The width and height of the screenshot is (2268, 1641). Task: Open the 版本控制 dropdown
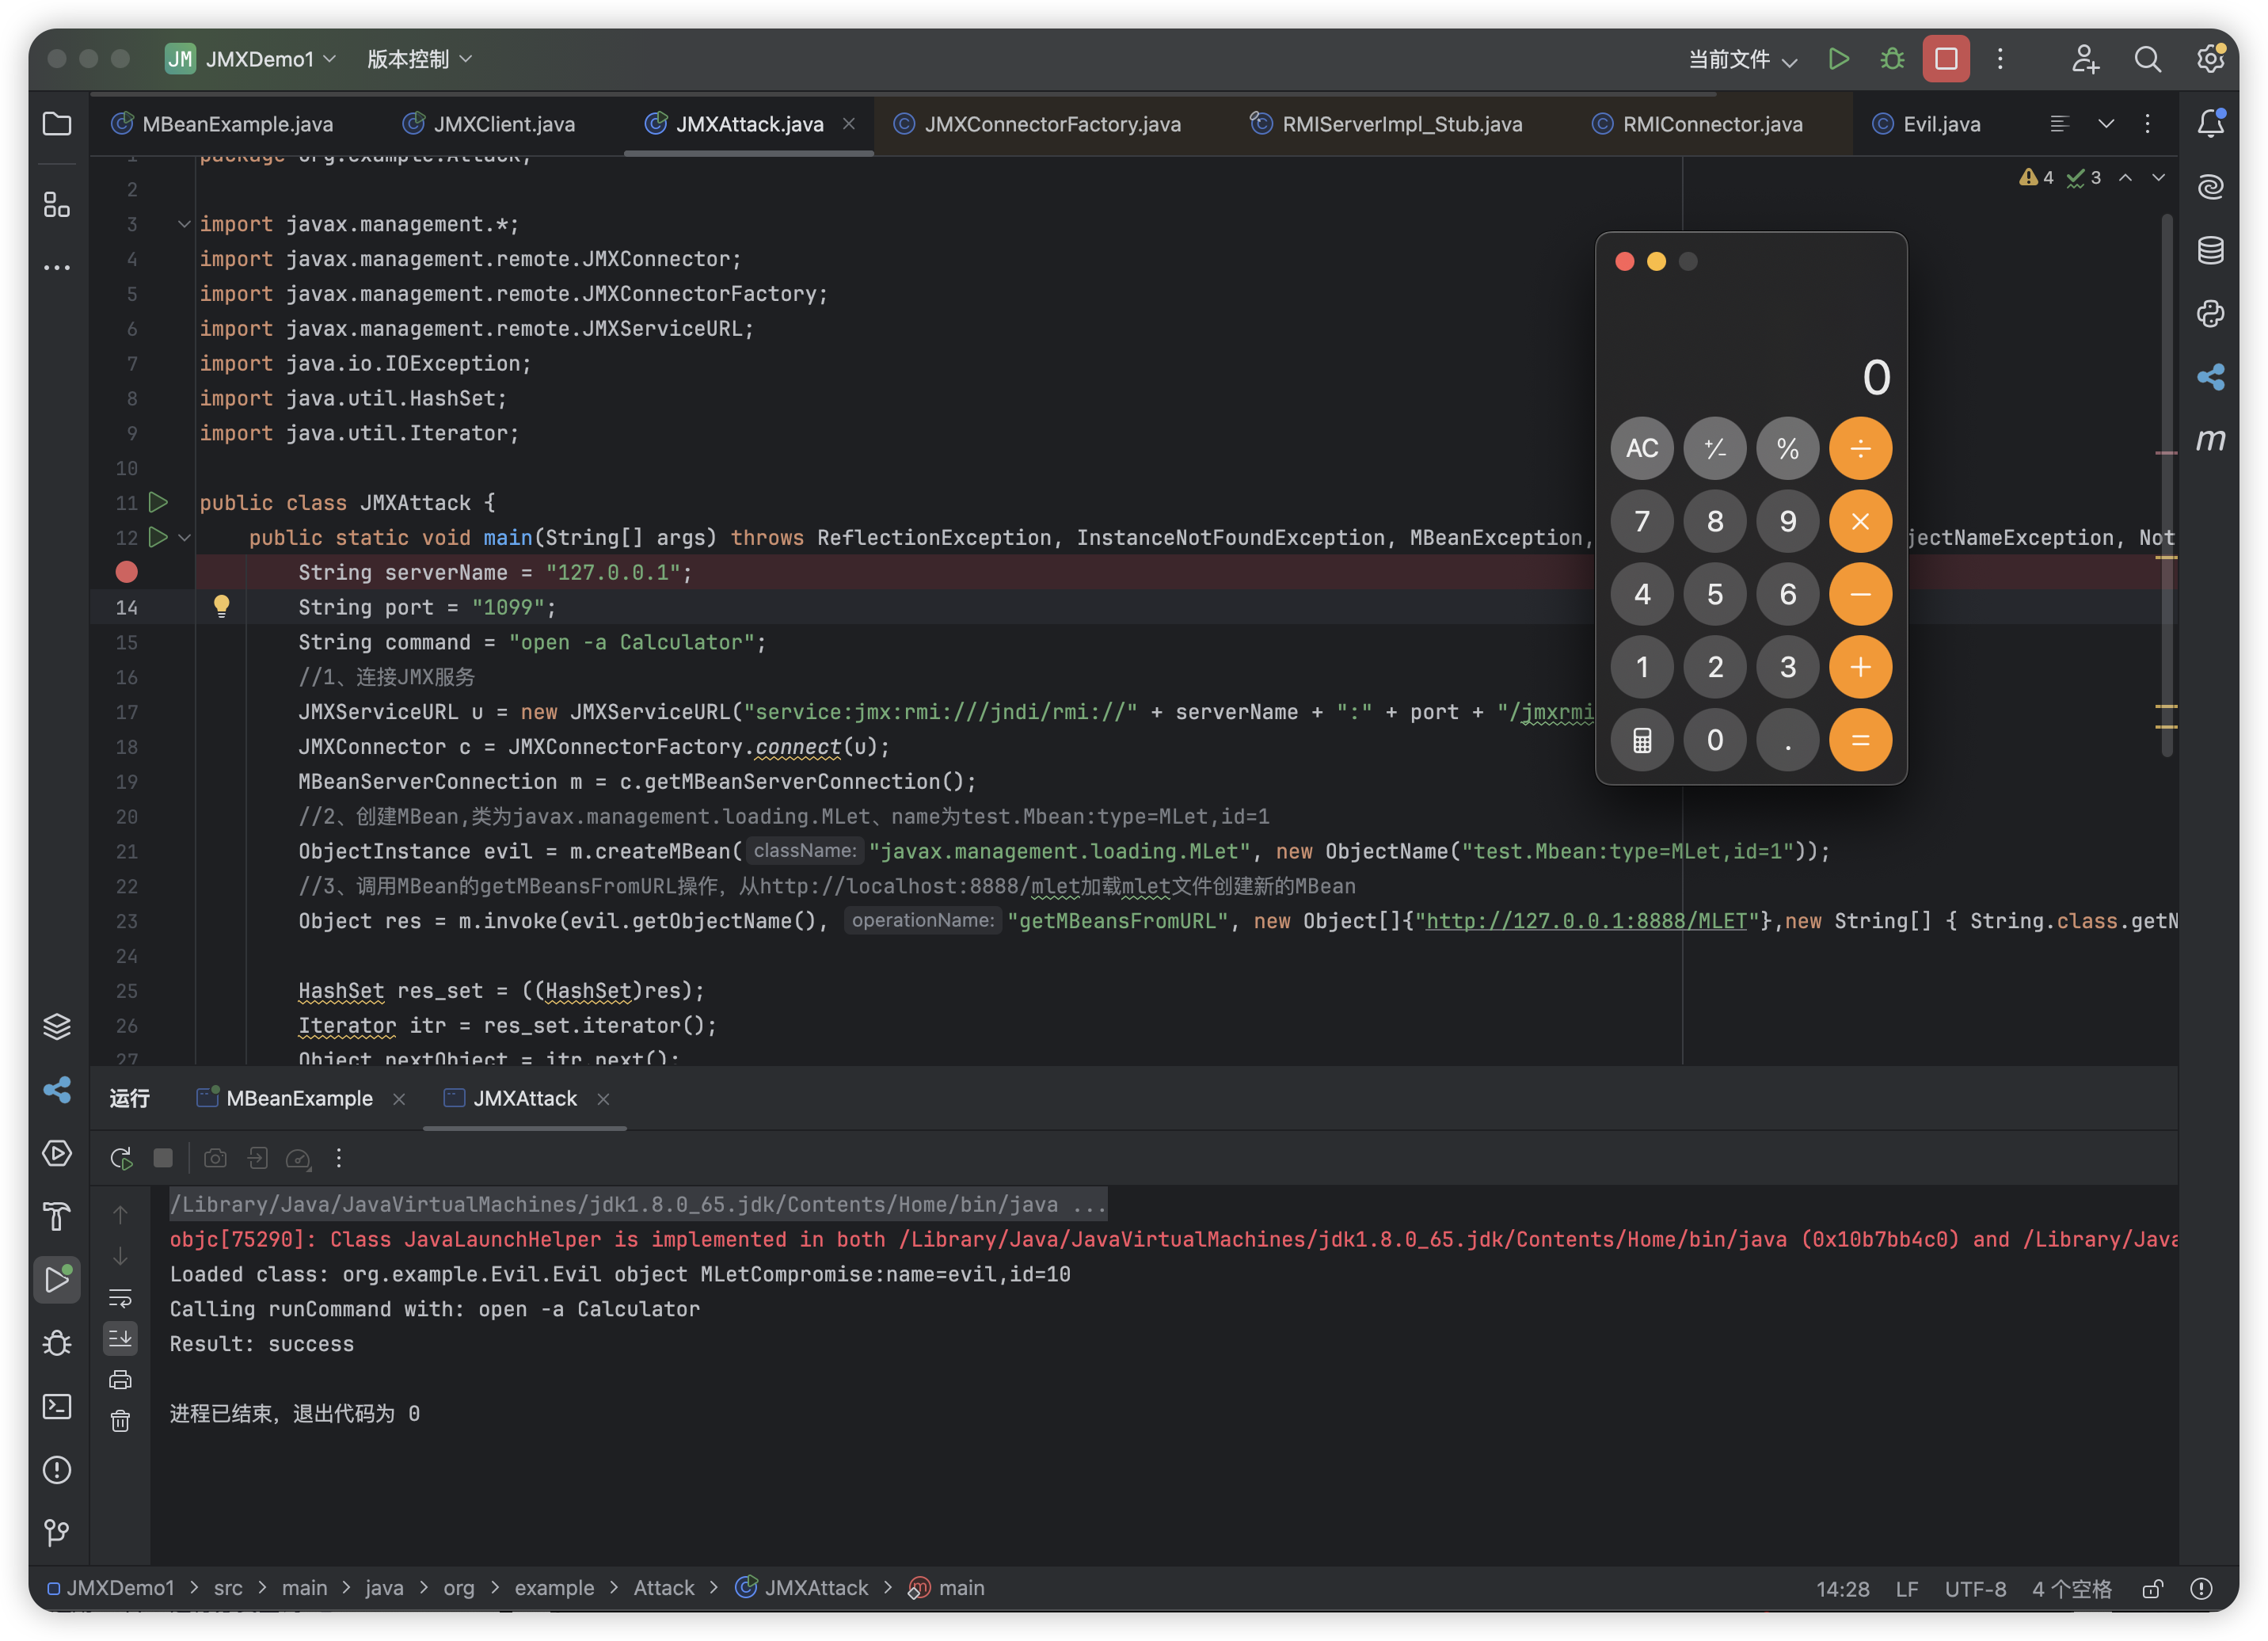419,59
